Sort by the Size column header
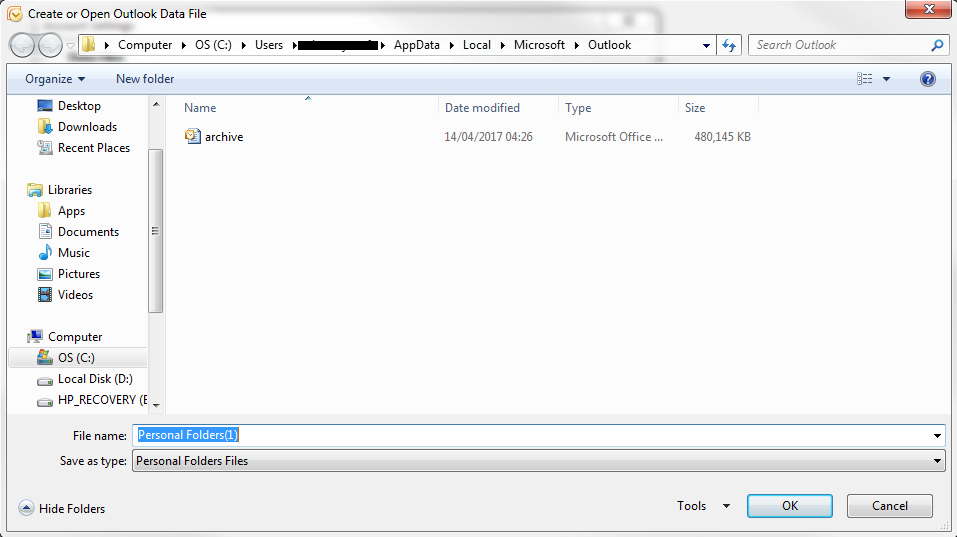The width and height of the screenshot is (957, 537). pyautogui.click(x=695, y=108)
